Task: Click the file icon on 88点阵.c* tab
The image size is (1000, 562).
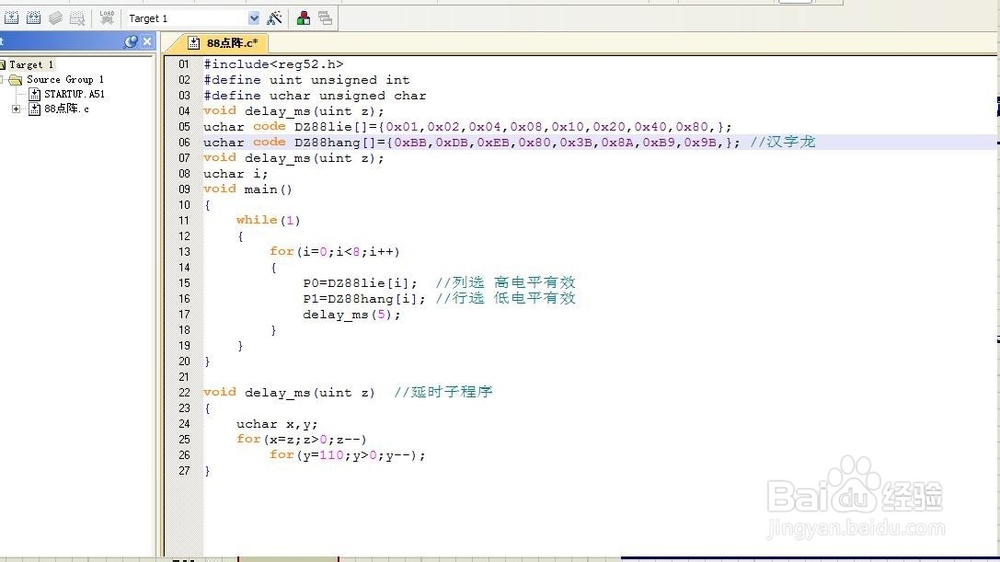Action: (x=193, y=43)
